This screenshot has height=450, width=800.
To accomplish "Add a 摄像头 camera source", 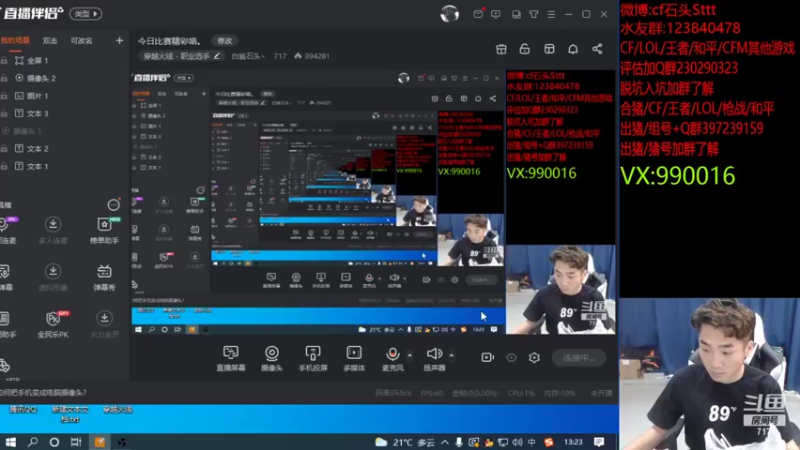I will [x=272, y=359].
